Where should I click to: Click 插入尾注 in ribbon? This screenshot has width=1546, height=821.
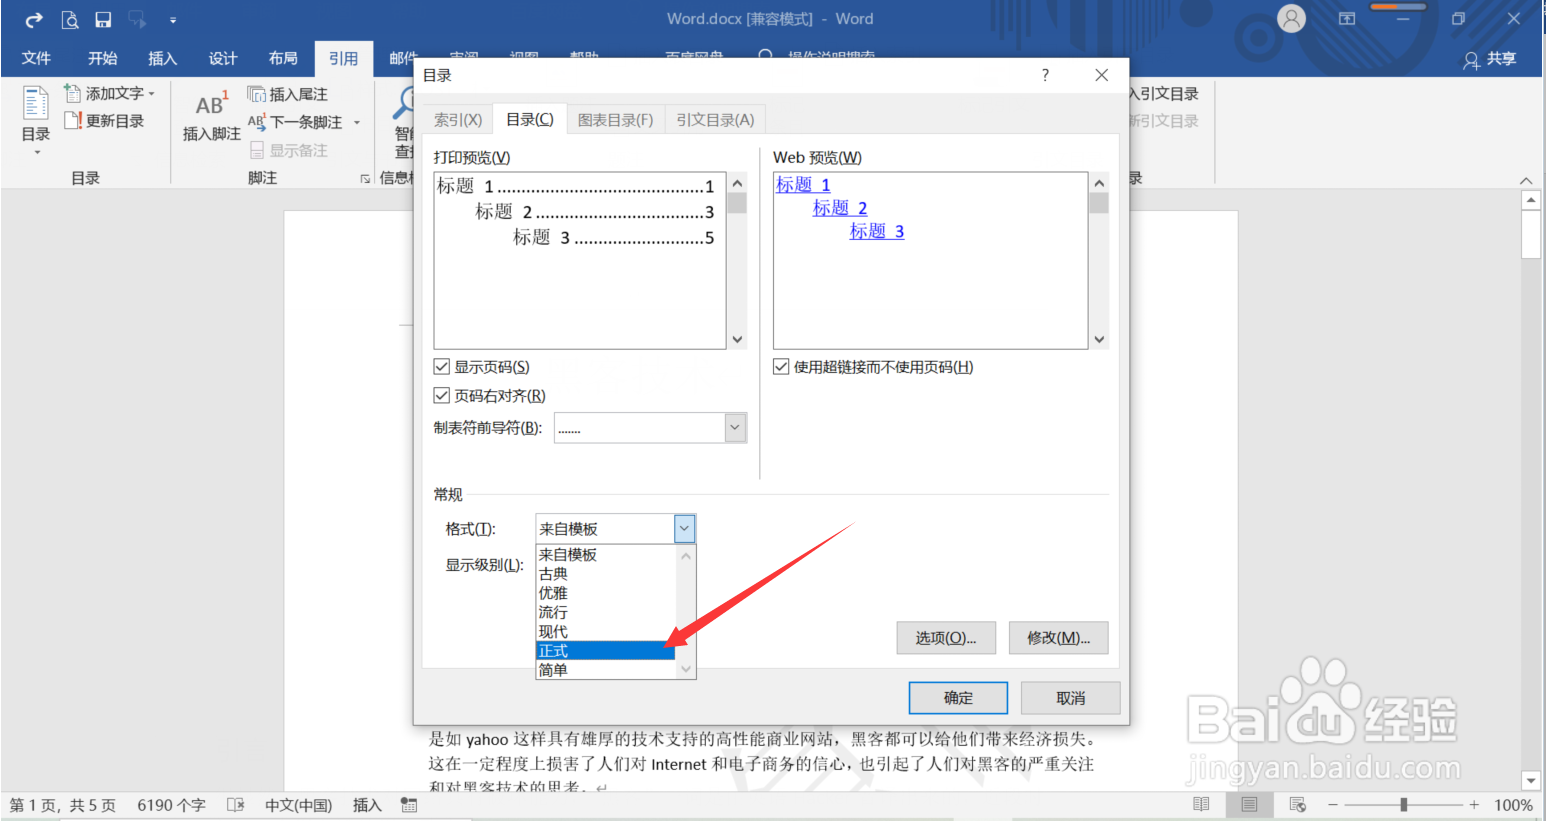[x=288, y=94]
